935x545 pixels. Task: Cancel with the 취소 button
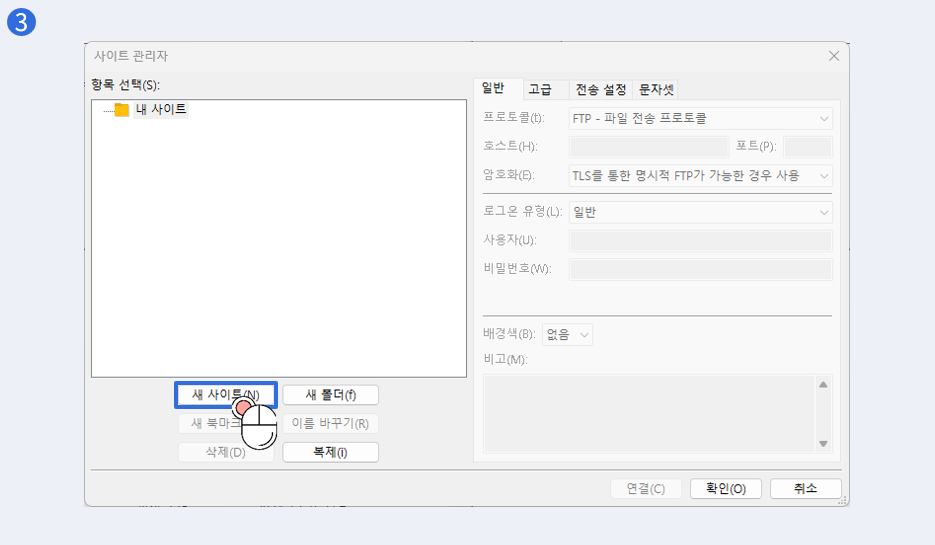point(806,489)
